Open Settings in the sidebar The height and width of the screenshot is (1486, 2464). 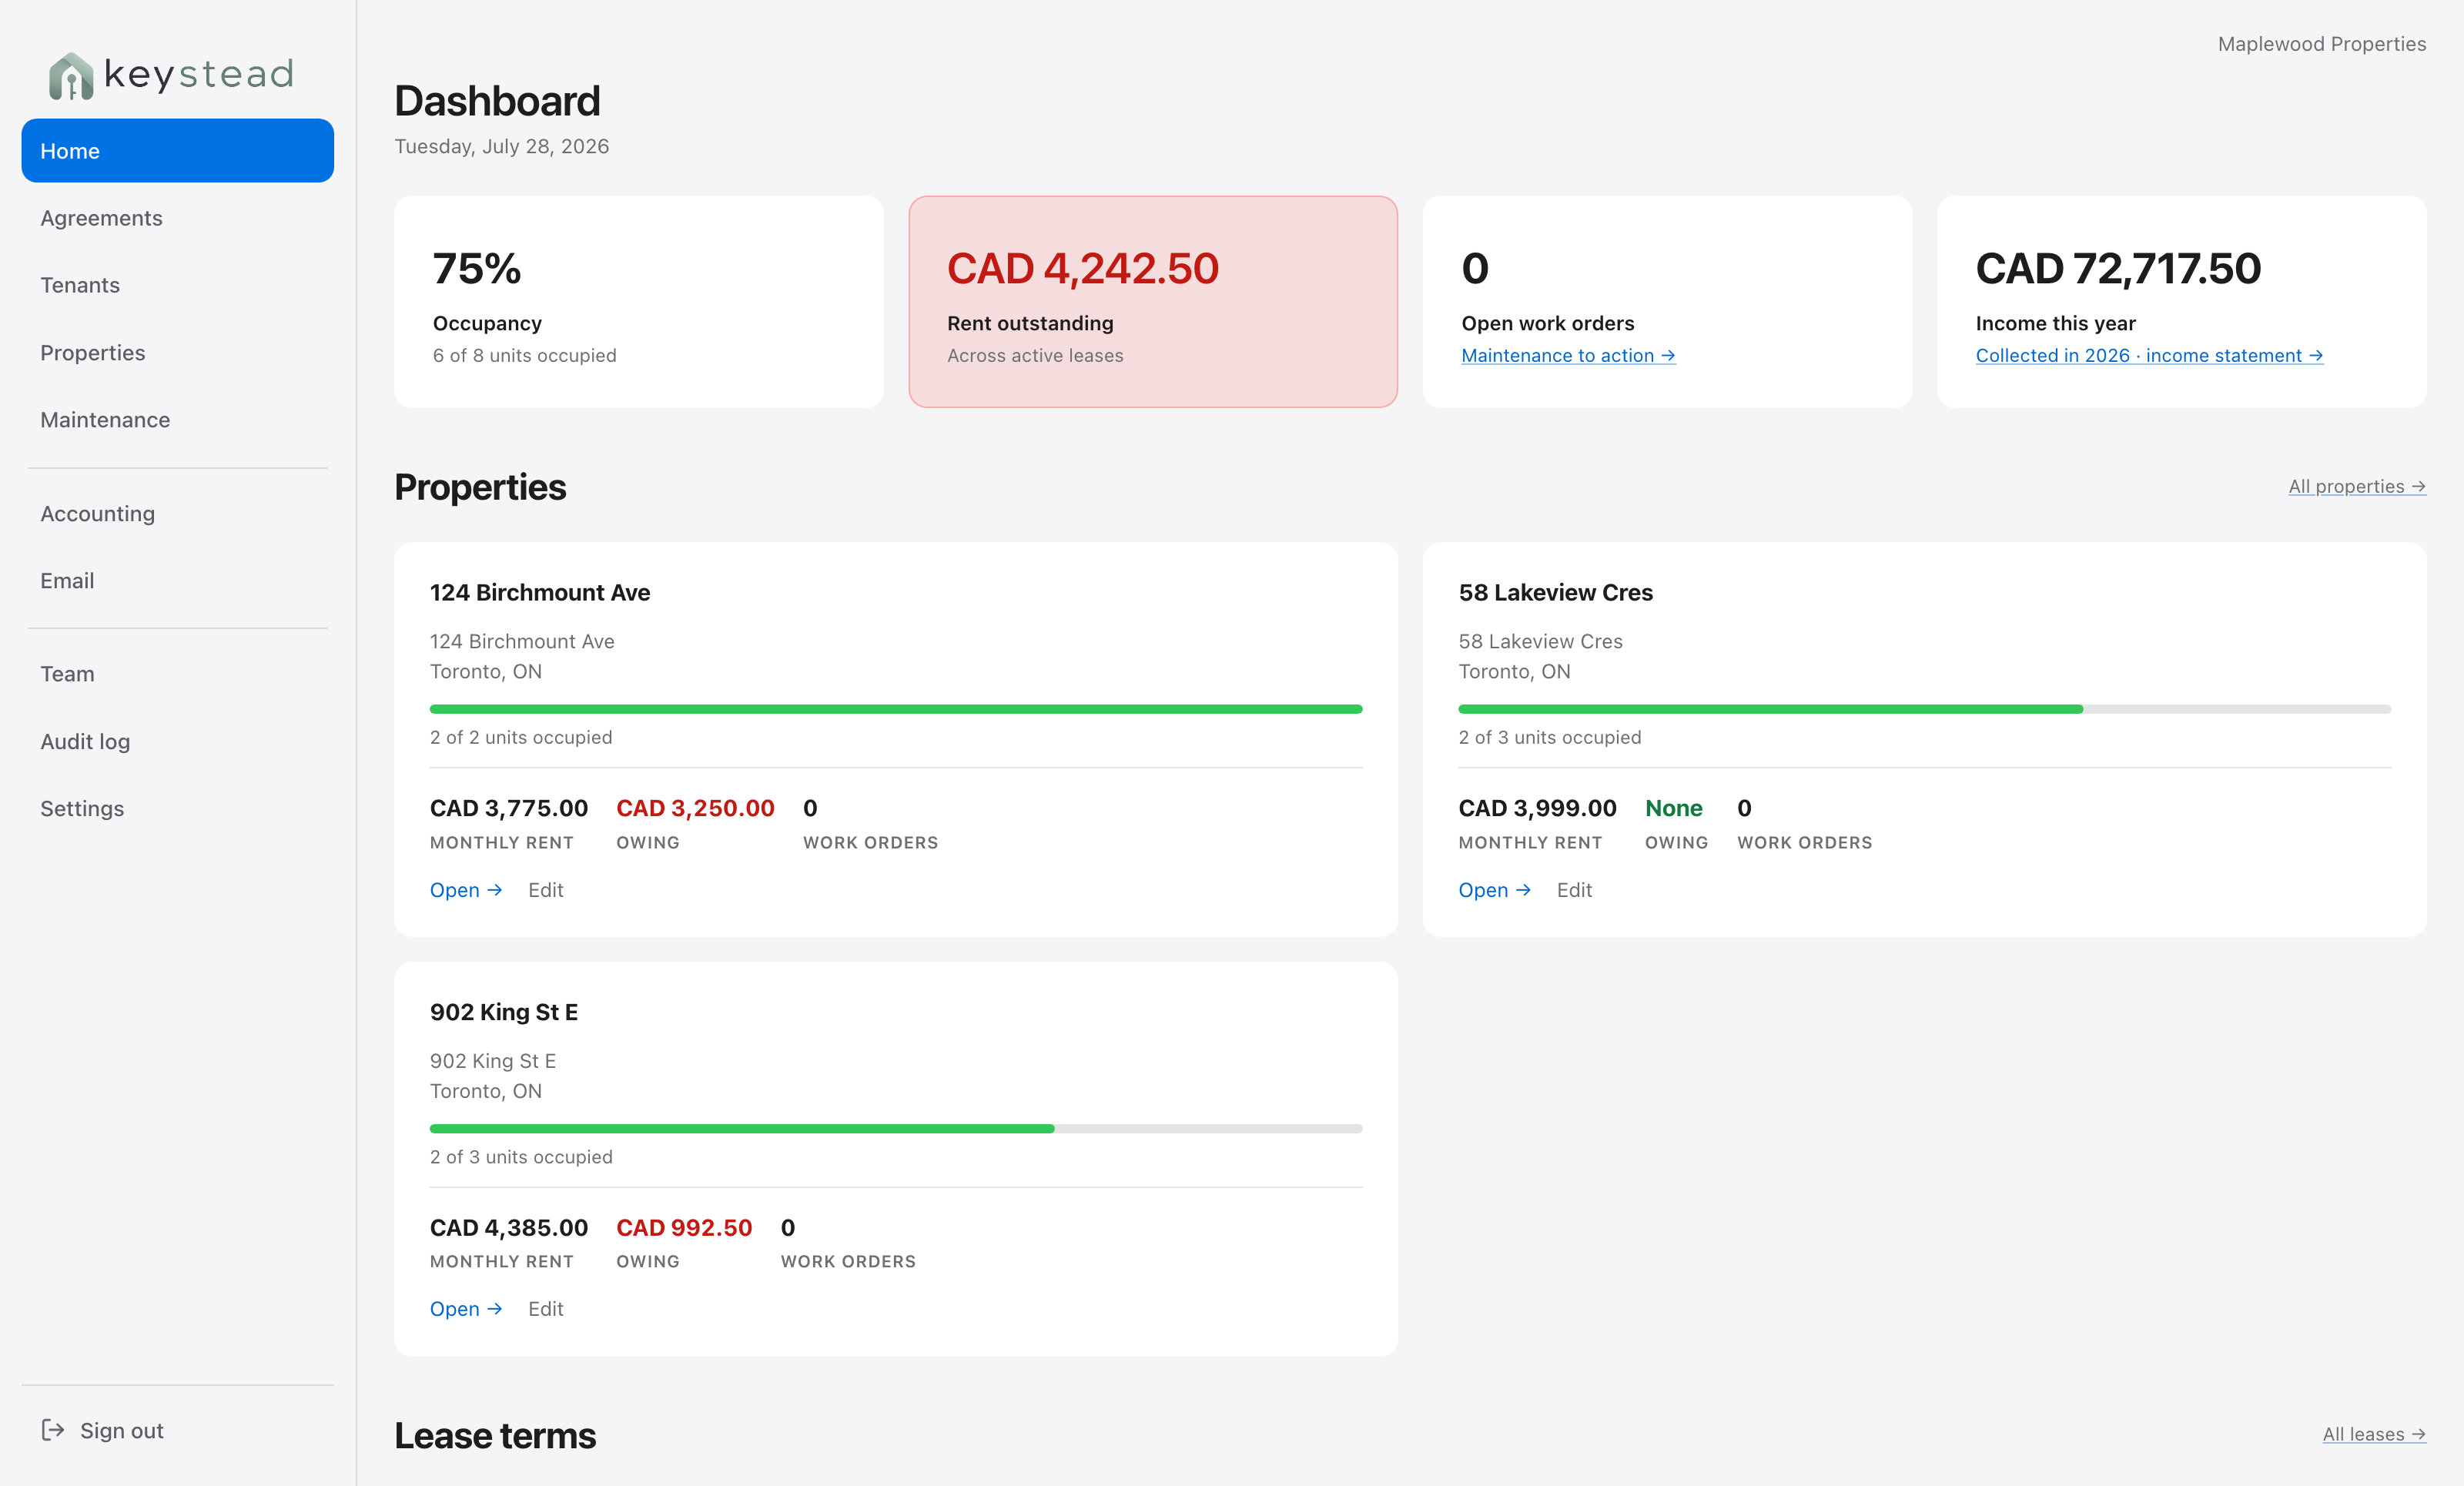(177, 808)
